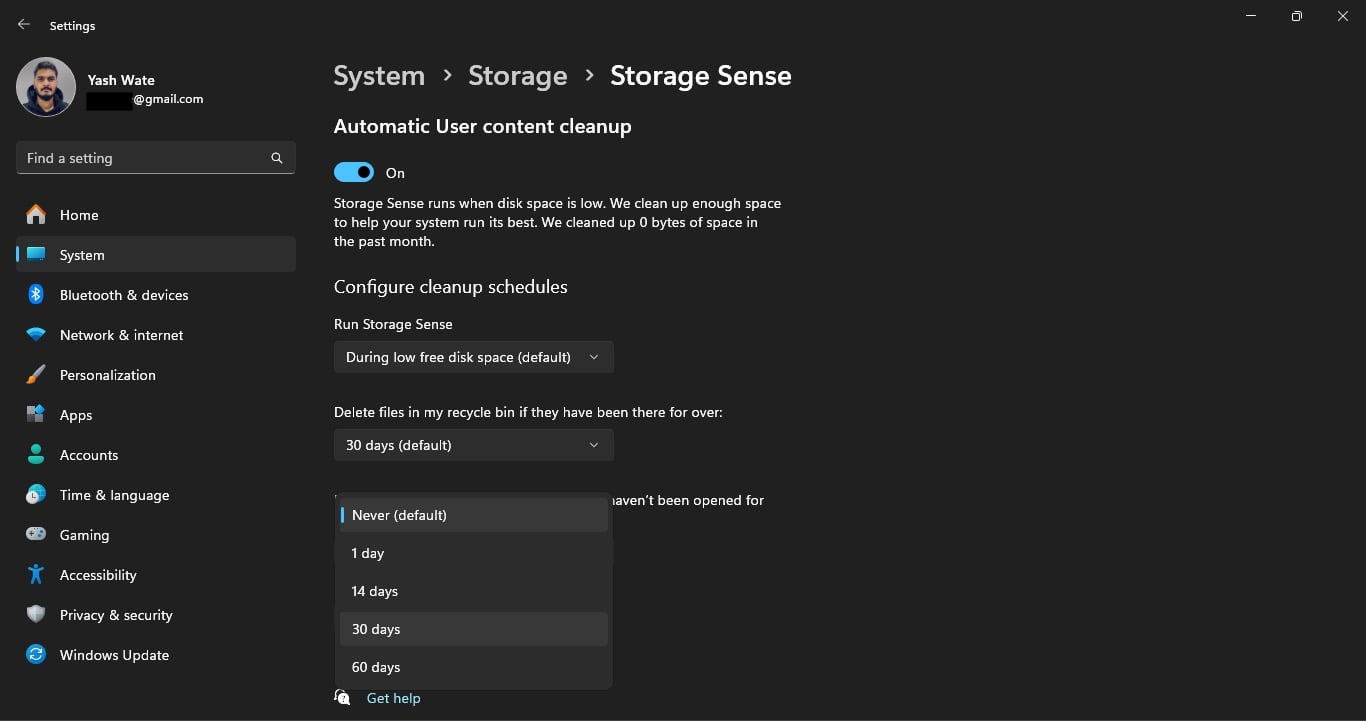Pick 30 days in the open dropdown list
The width and height of the screenshot is (1366, 721).
pos(473,629)
